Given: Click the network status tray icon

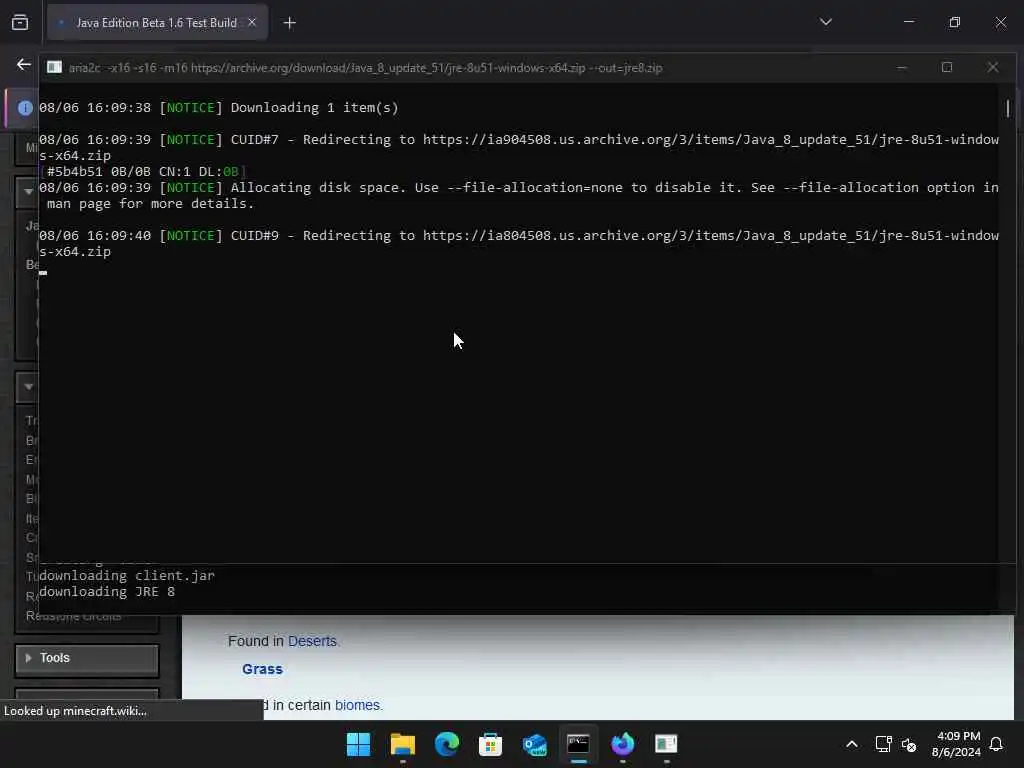Looking at the screenshot, I should [883, 744].
